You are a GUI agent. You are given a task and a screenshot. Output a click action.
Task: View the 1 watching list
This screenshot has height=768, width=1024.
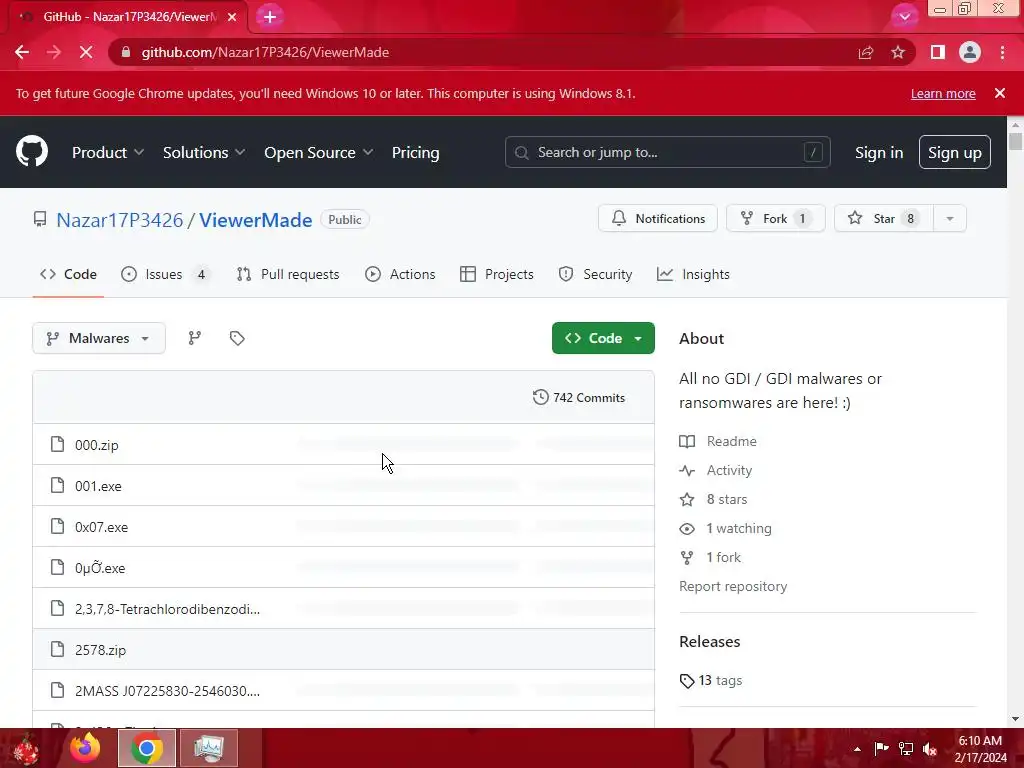pyautogui.click(x=726, y=528)
